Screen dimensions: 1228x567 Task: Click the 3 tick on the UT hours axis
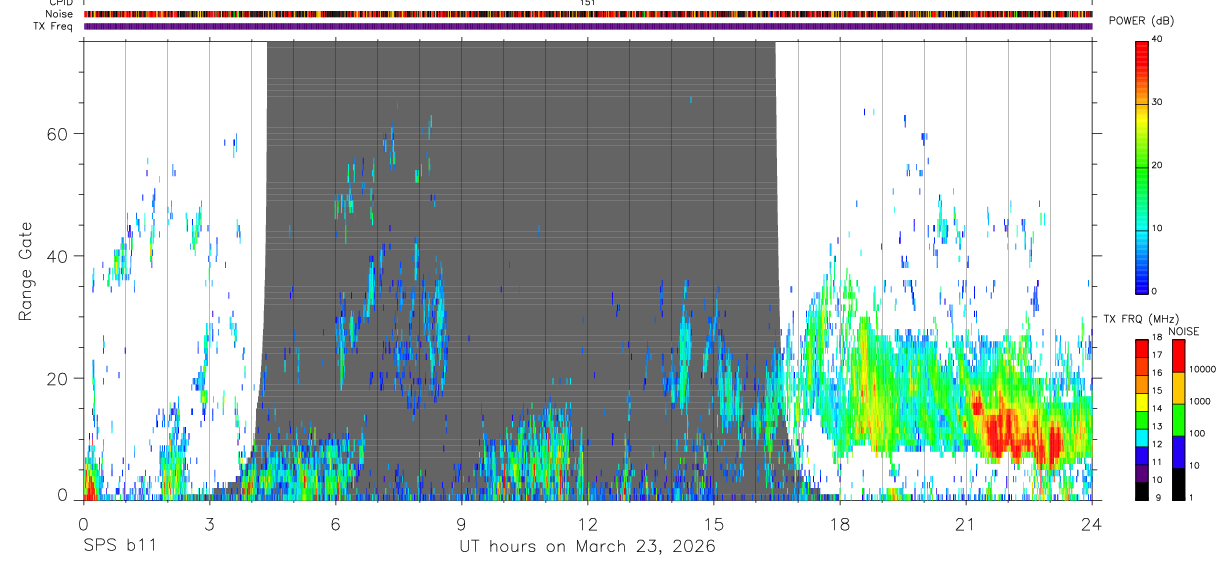[209, 523]
